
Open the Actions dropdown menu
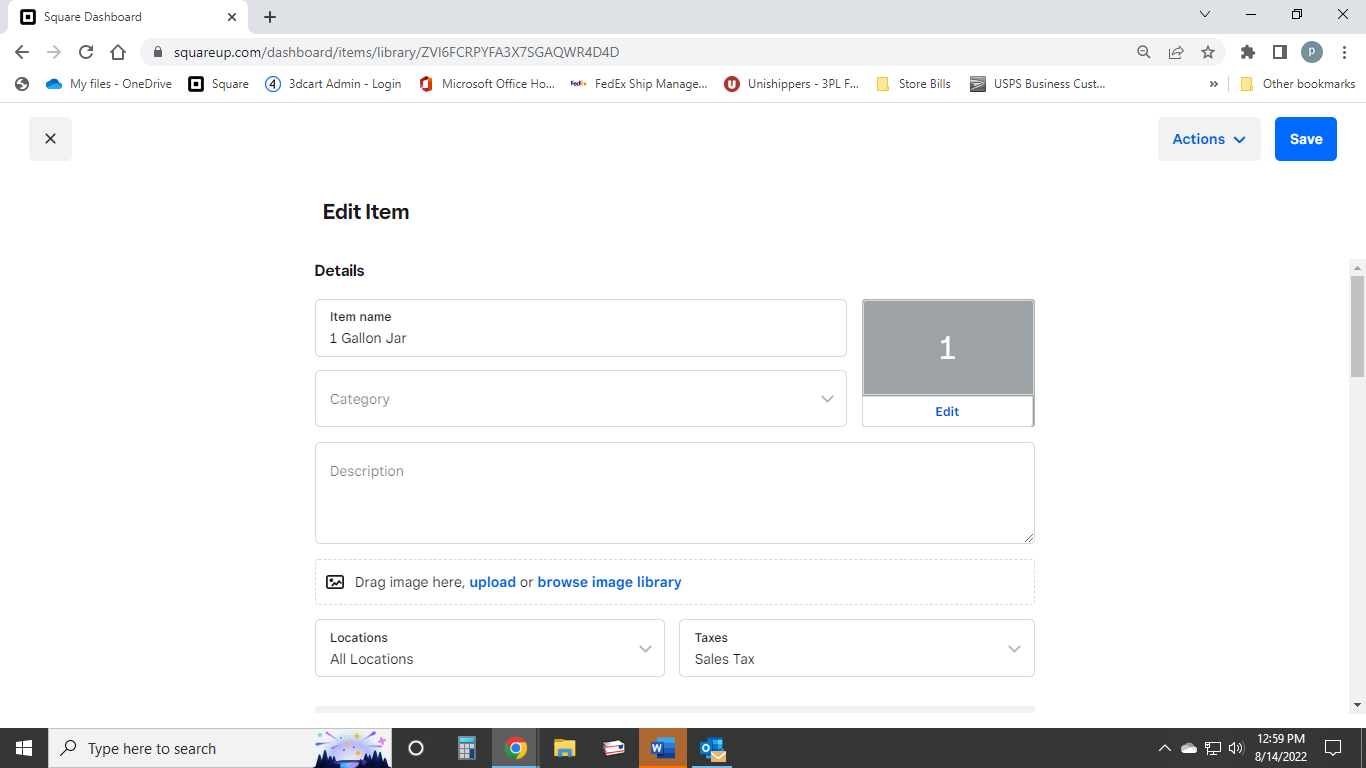(1209, 139)
